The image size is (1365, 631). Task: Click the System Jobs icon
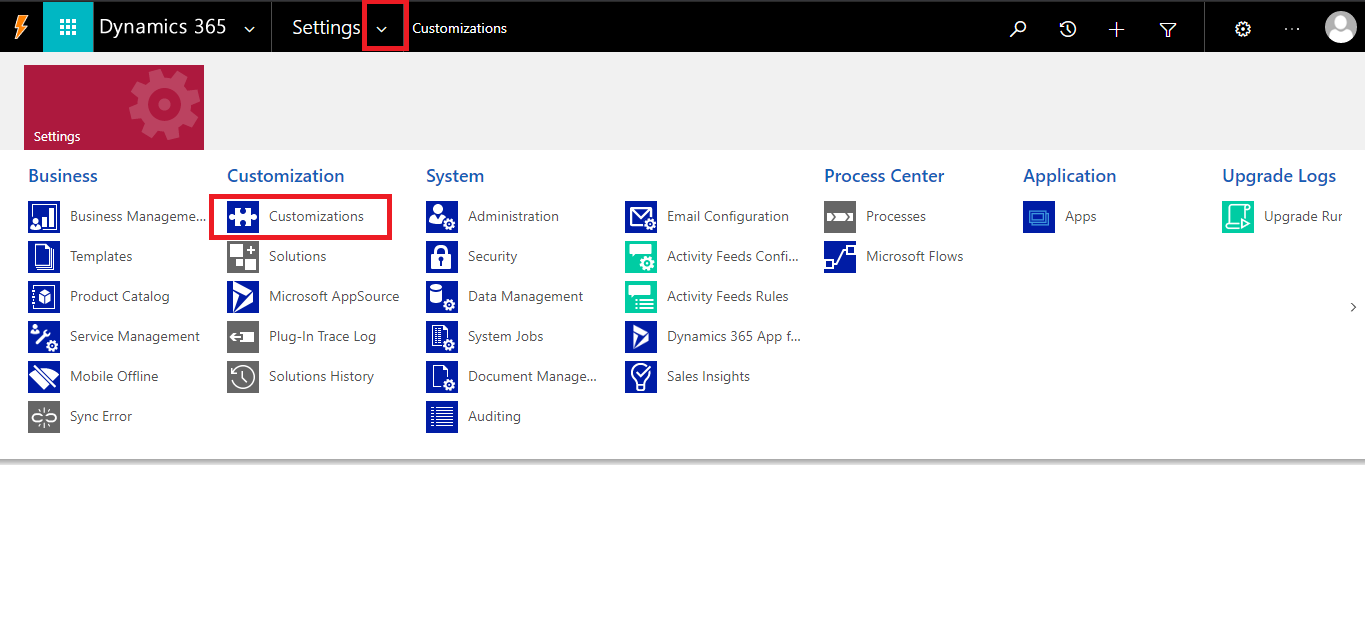coord(442,336)
